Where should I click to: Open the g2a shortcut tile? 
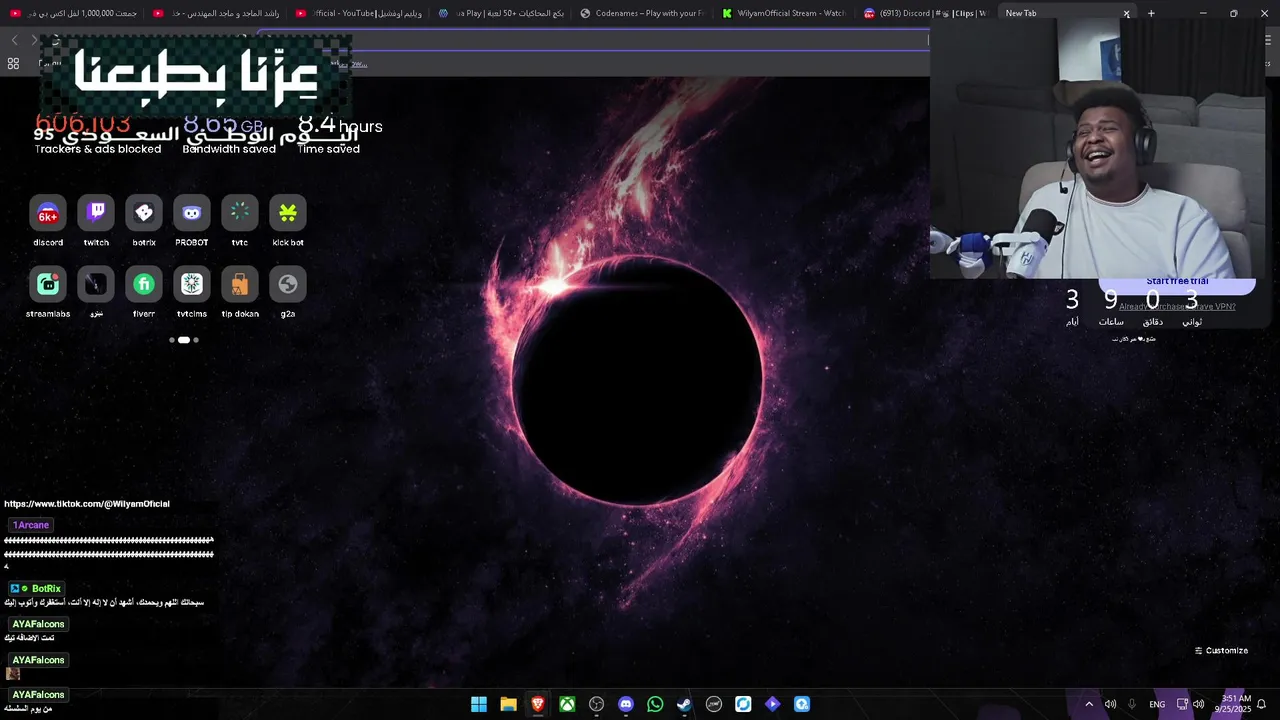pyautogui.click(x=288, y=285)
